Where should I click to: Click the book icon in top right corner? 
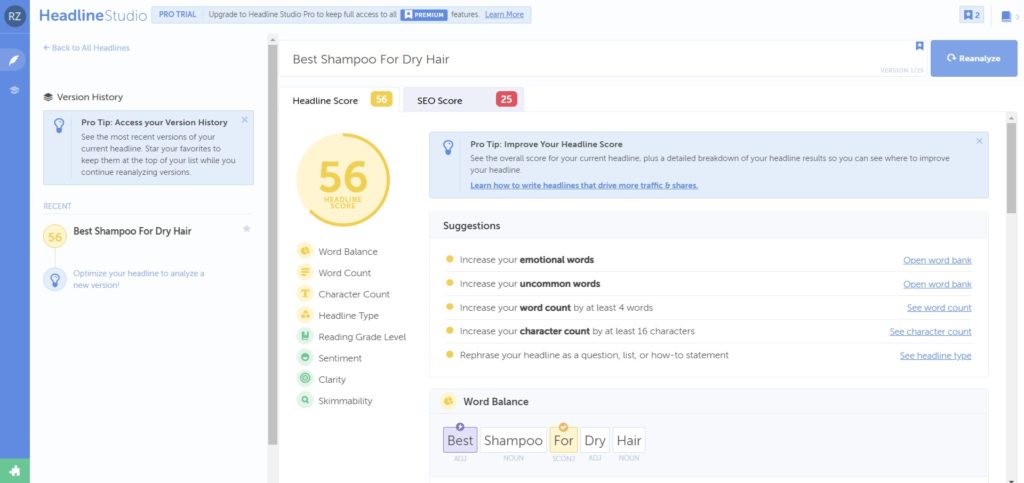1005,15
